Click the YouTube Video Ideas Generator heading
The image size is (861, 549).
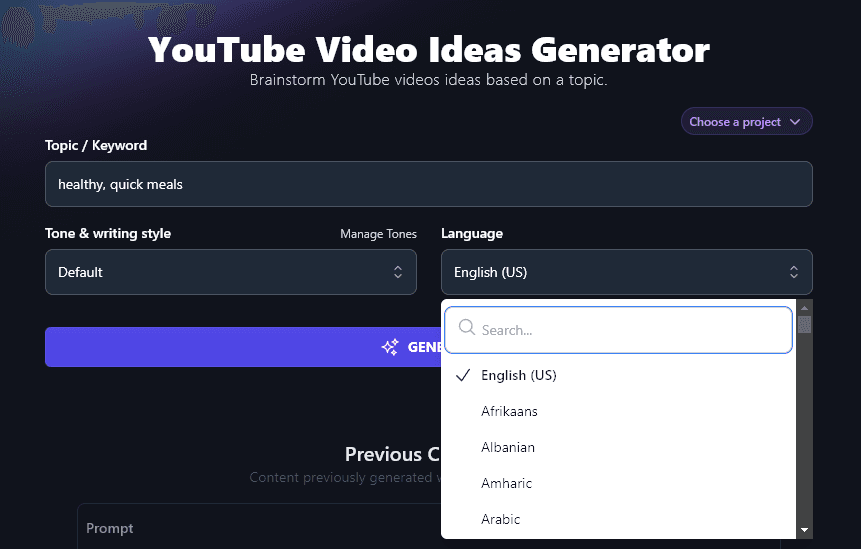pos(428,50)
